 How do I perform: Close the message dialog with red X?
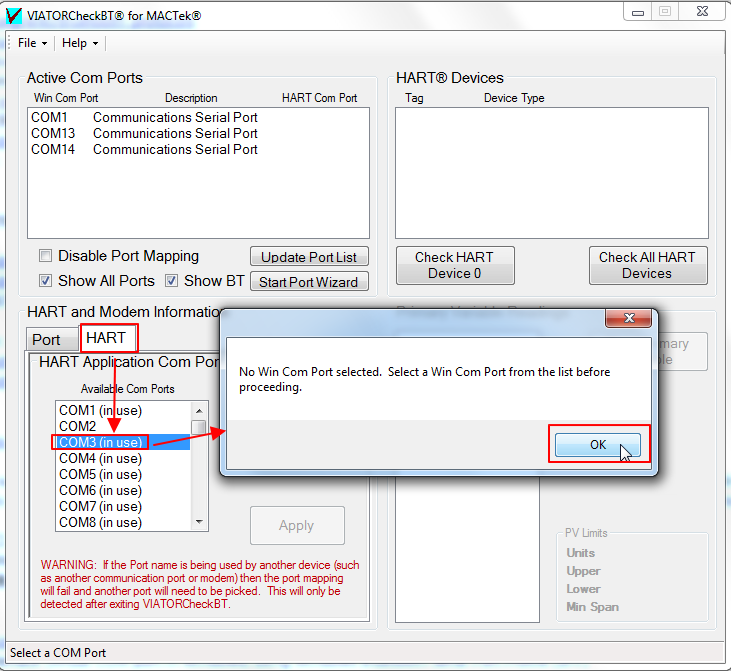click(628, 318)
